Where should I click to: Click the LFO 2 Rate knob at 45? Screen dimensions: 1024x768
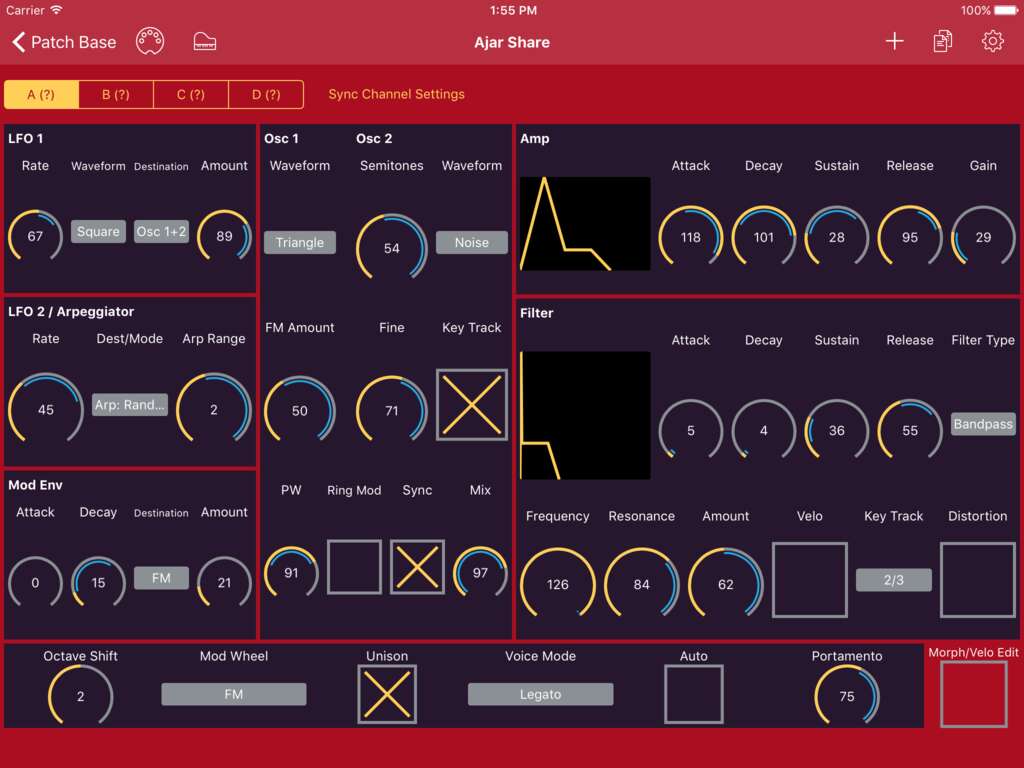46,409
